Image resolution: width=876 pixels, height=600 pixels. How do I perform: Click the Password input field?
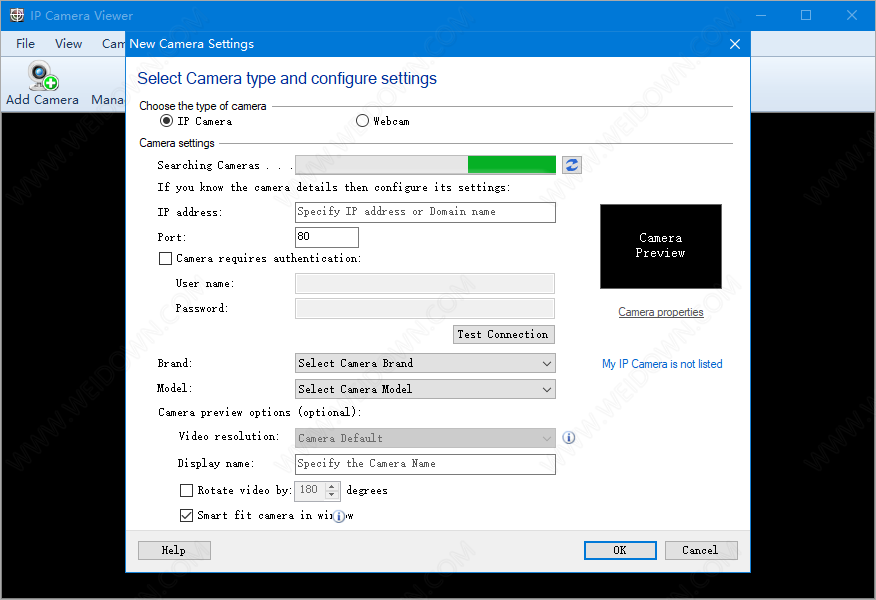click(425, 308)
